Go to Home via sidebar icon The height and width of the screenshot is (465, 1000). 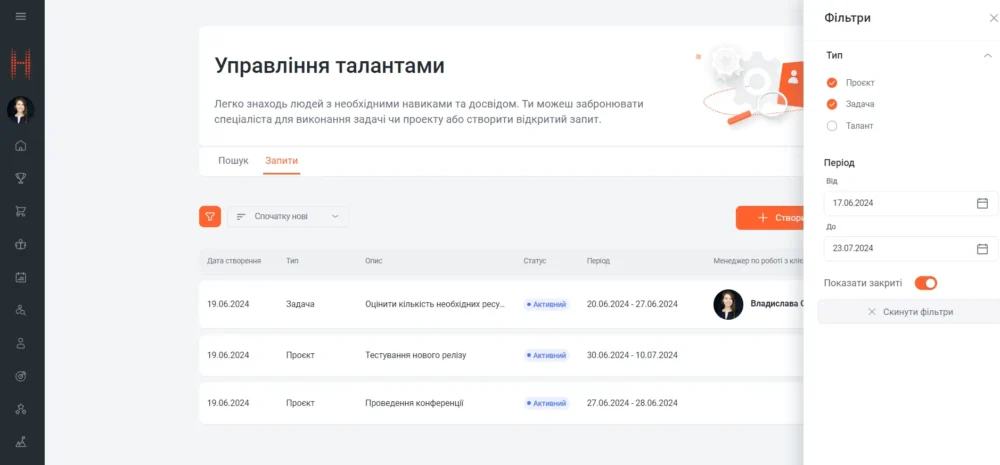[21, 146]
